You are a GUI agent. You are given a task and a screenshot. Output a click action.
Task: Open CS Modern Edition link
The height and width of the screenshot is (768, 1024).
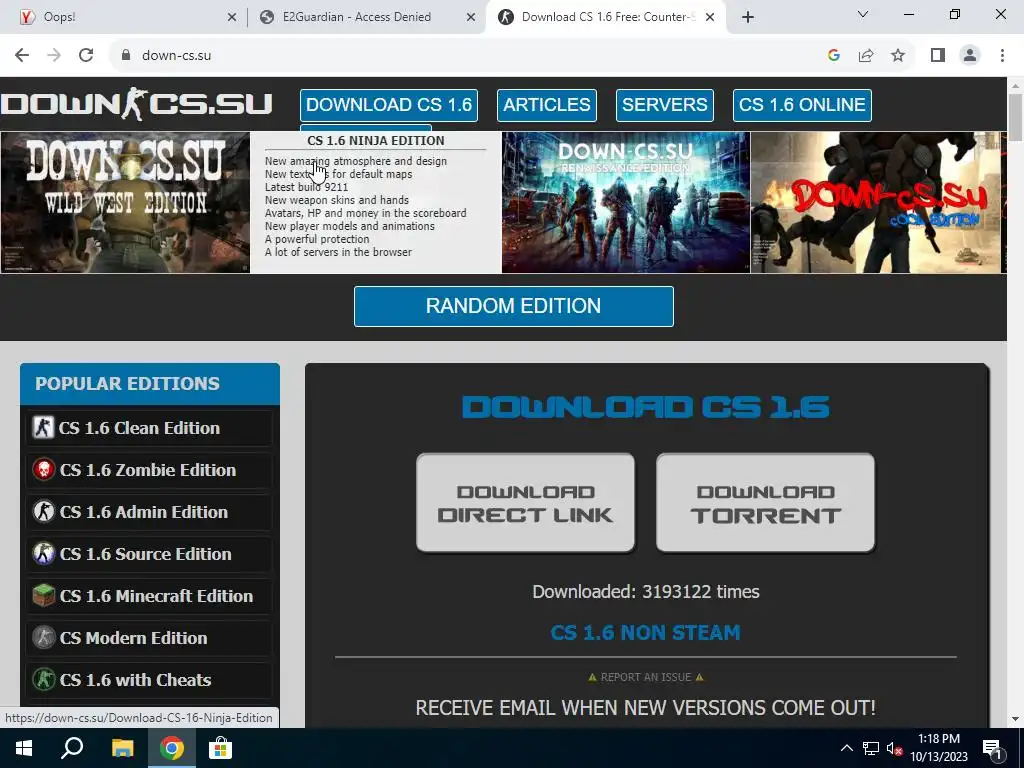pos(133,637)
